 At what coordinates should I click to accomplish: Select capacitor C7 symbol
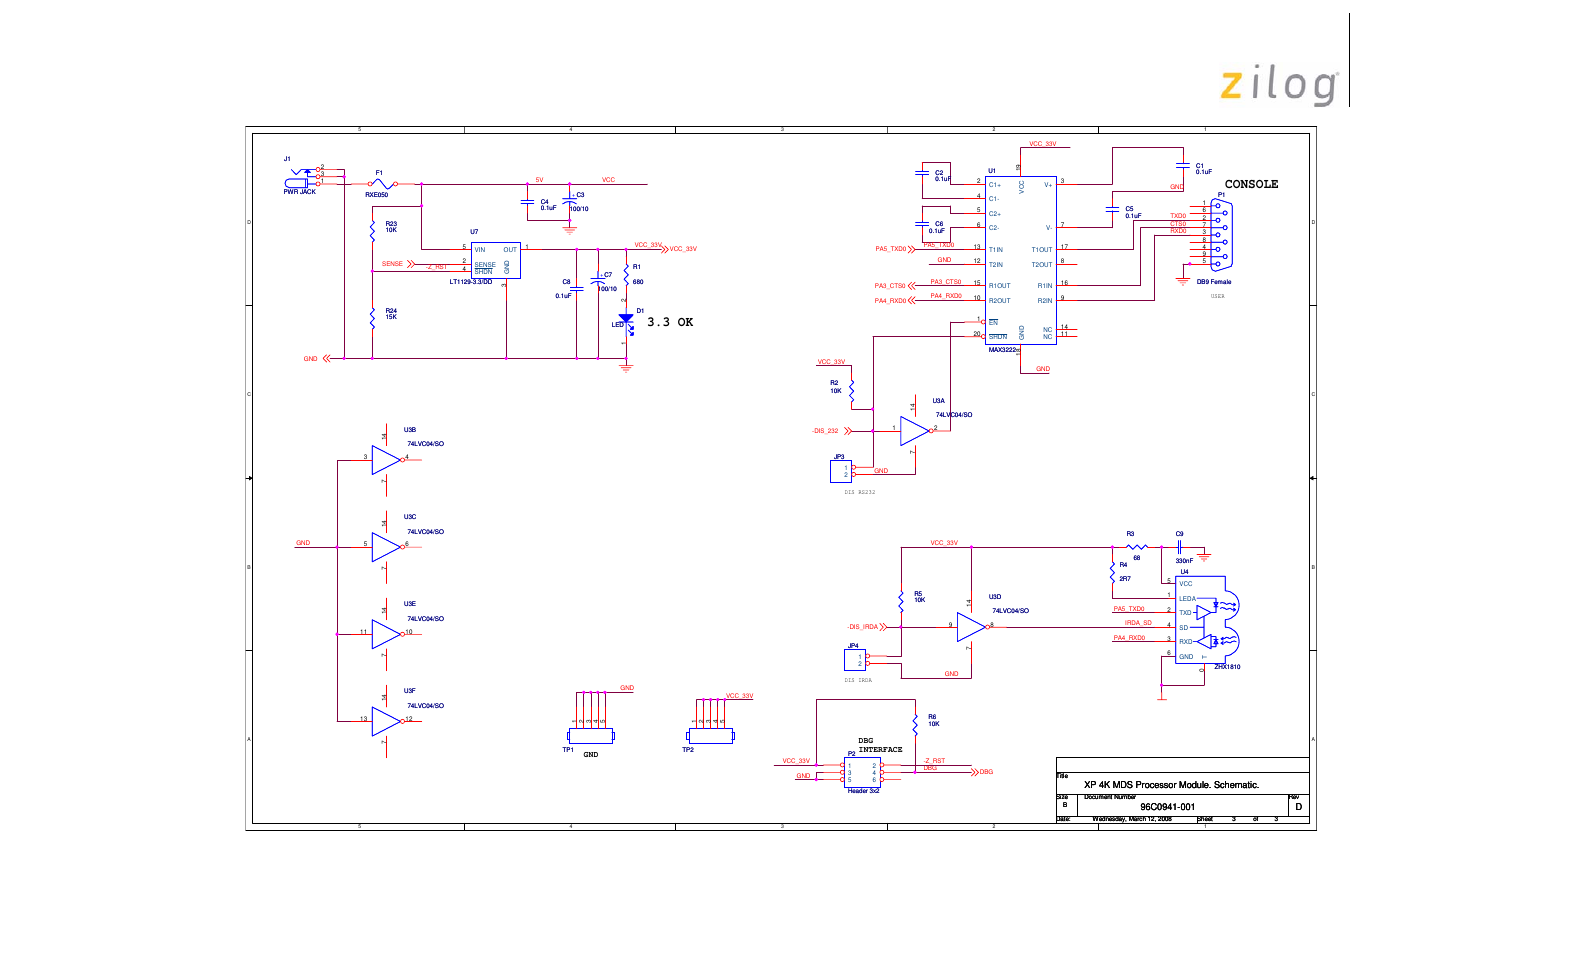[x=598, y=281]
